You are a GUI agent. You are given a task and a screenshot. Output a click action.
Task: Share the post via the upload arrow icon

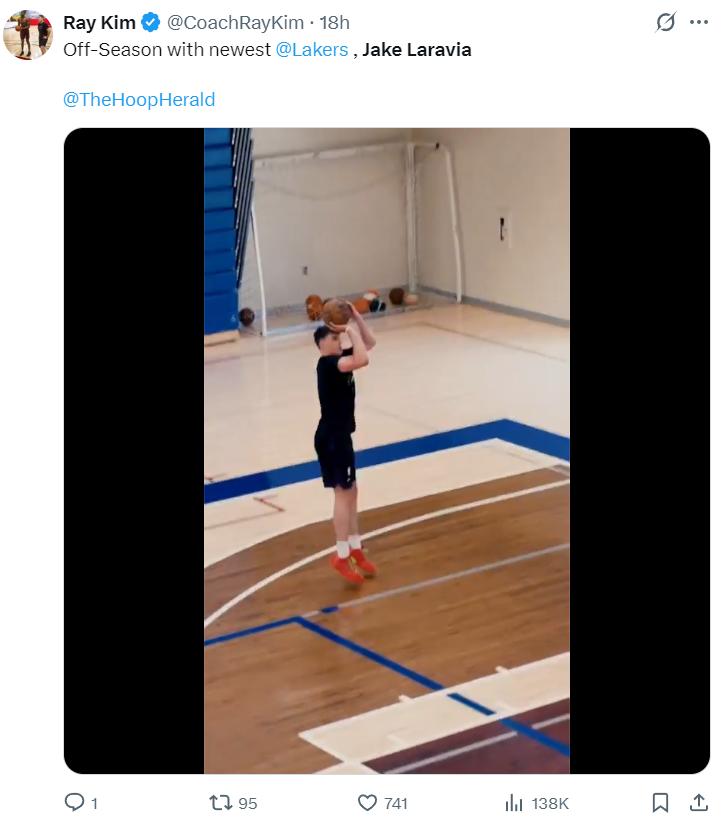698,802
